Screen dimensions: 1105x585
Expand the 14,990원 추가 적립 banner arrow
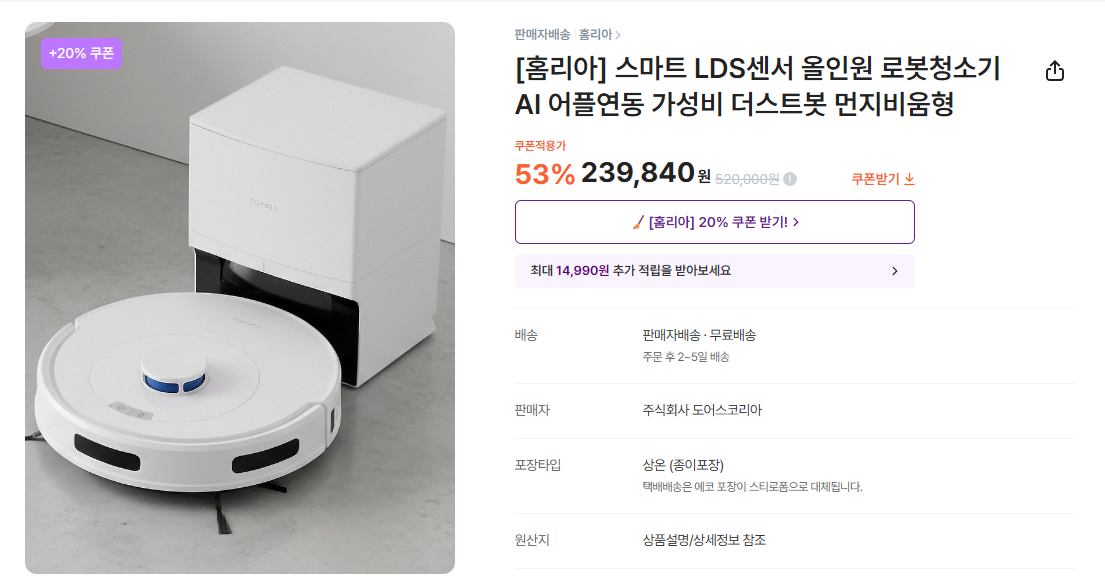point(894,271)
